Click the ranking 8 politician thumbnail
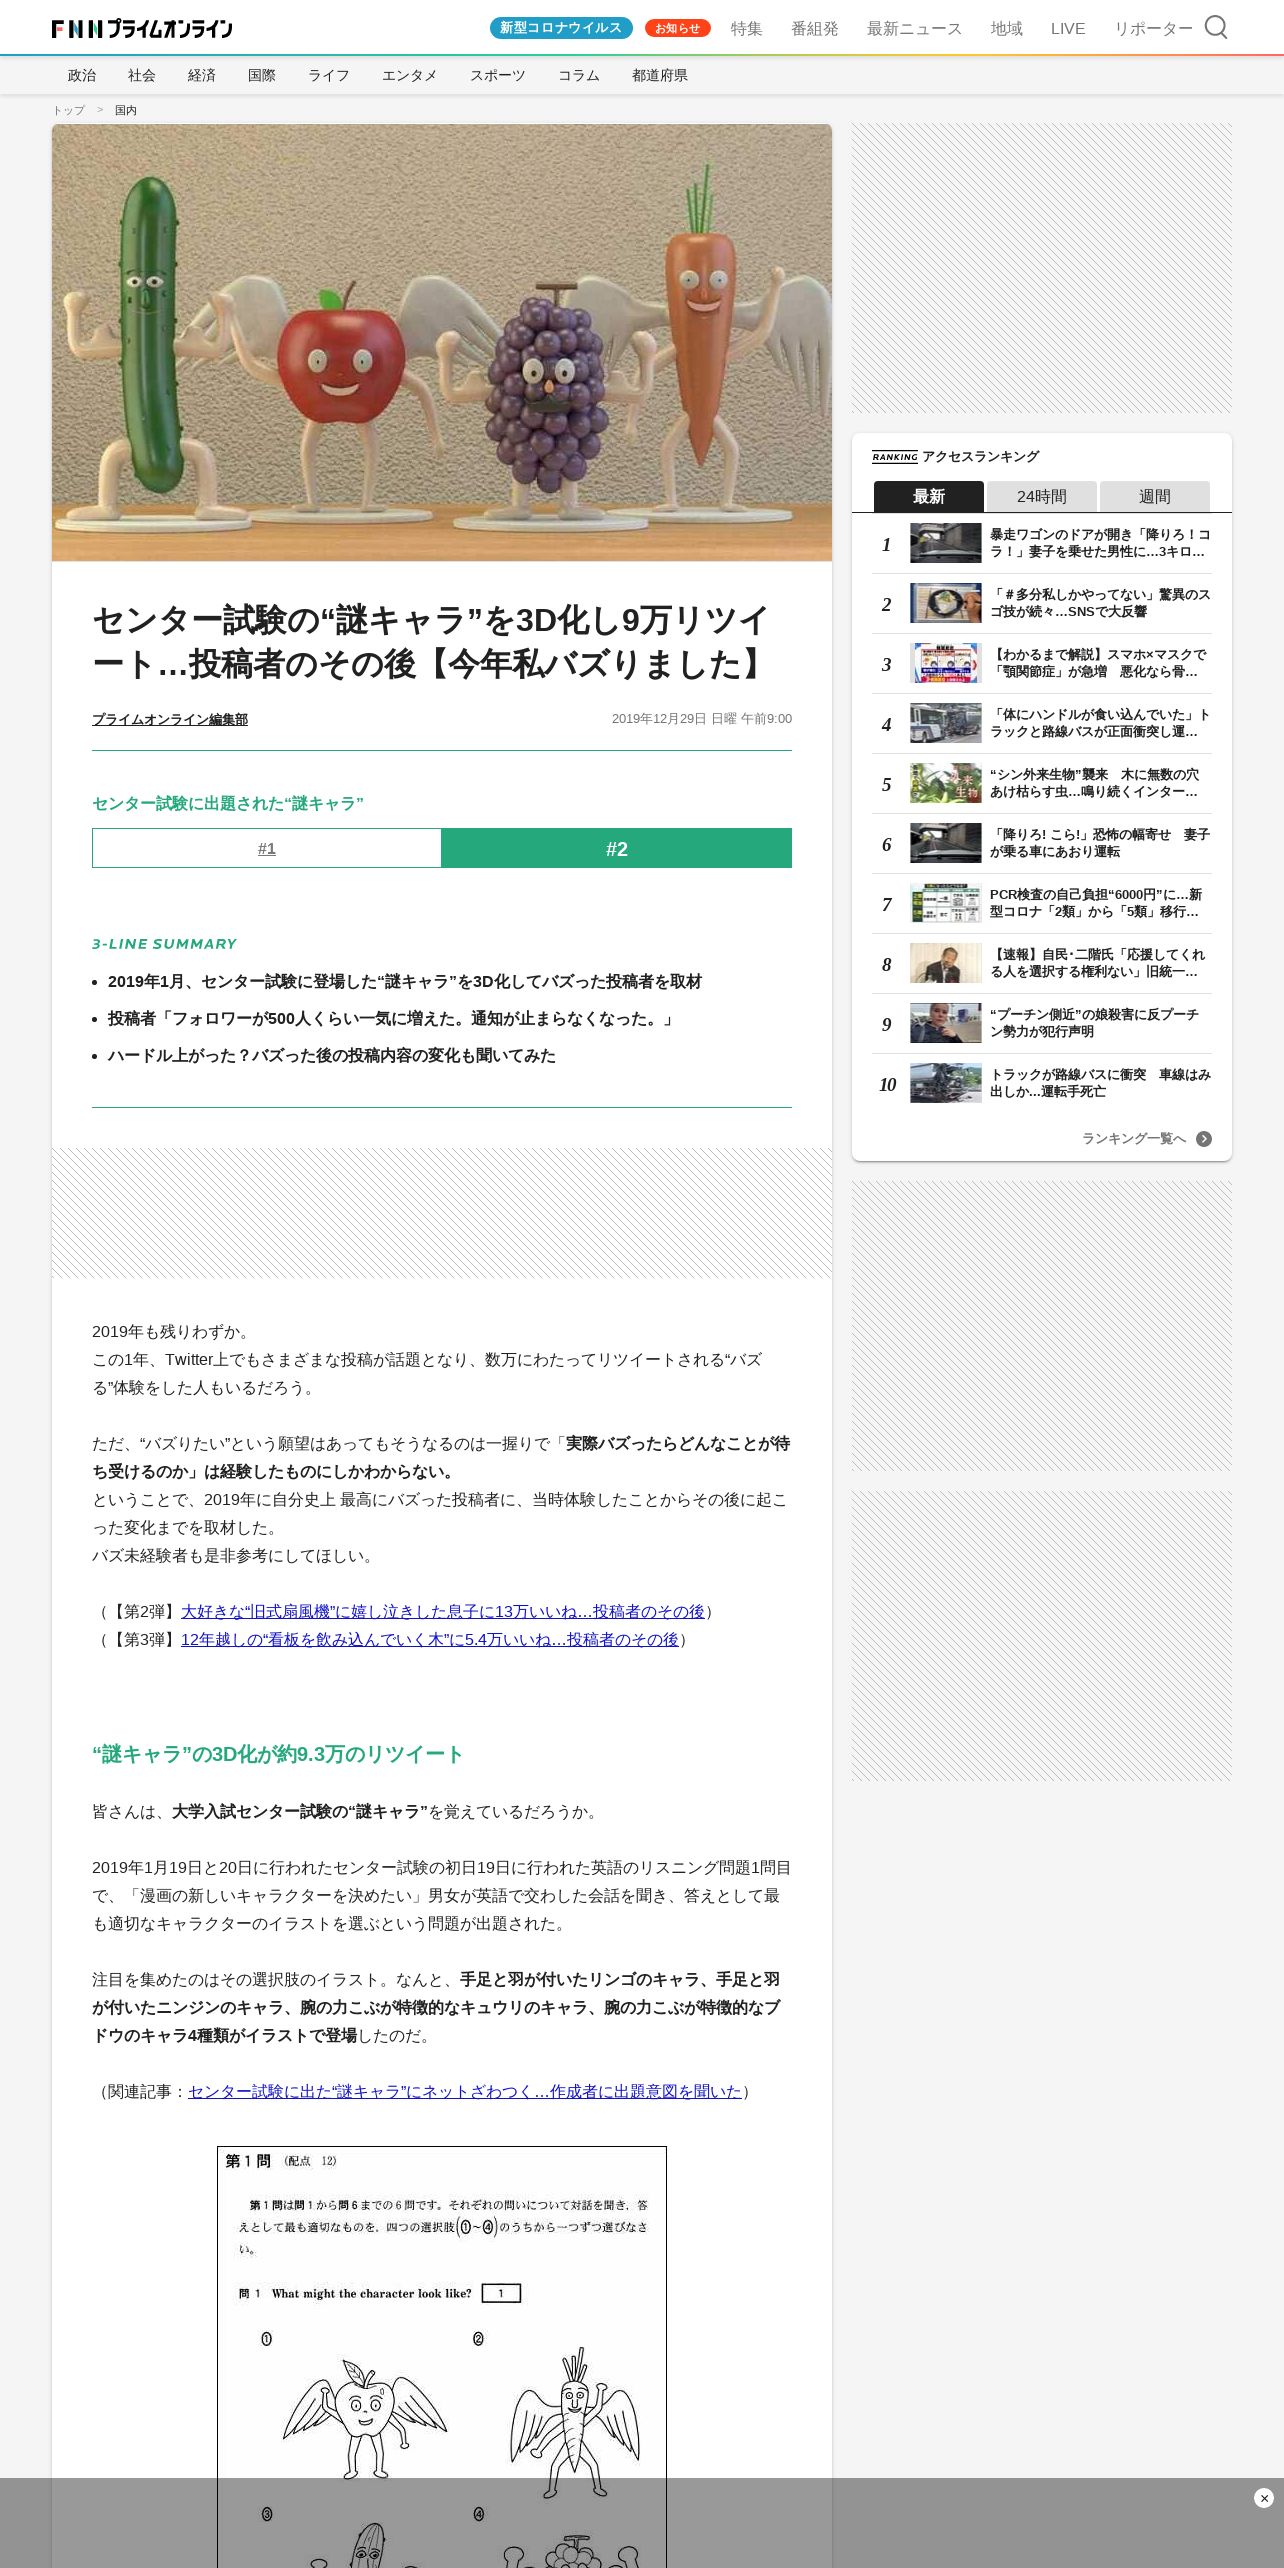Viewport: 1284px width, 2568px height. coord(946,963)
